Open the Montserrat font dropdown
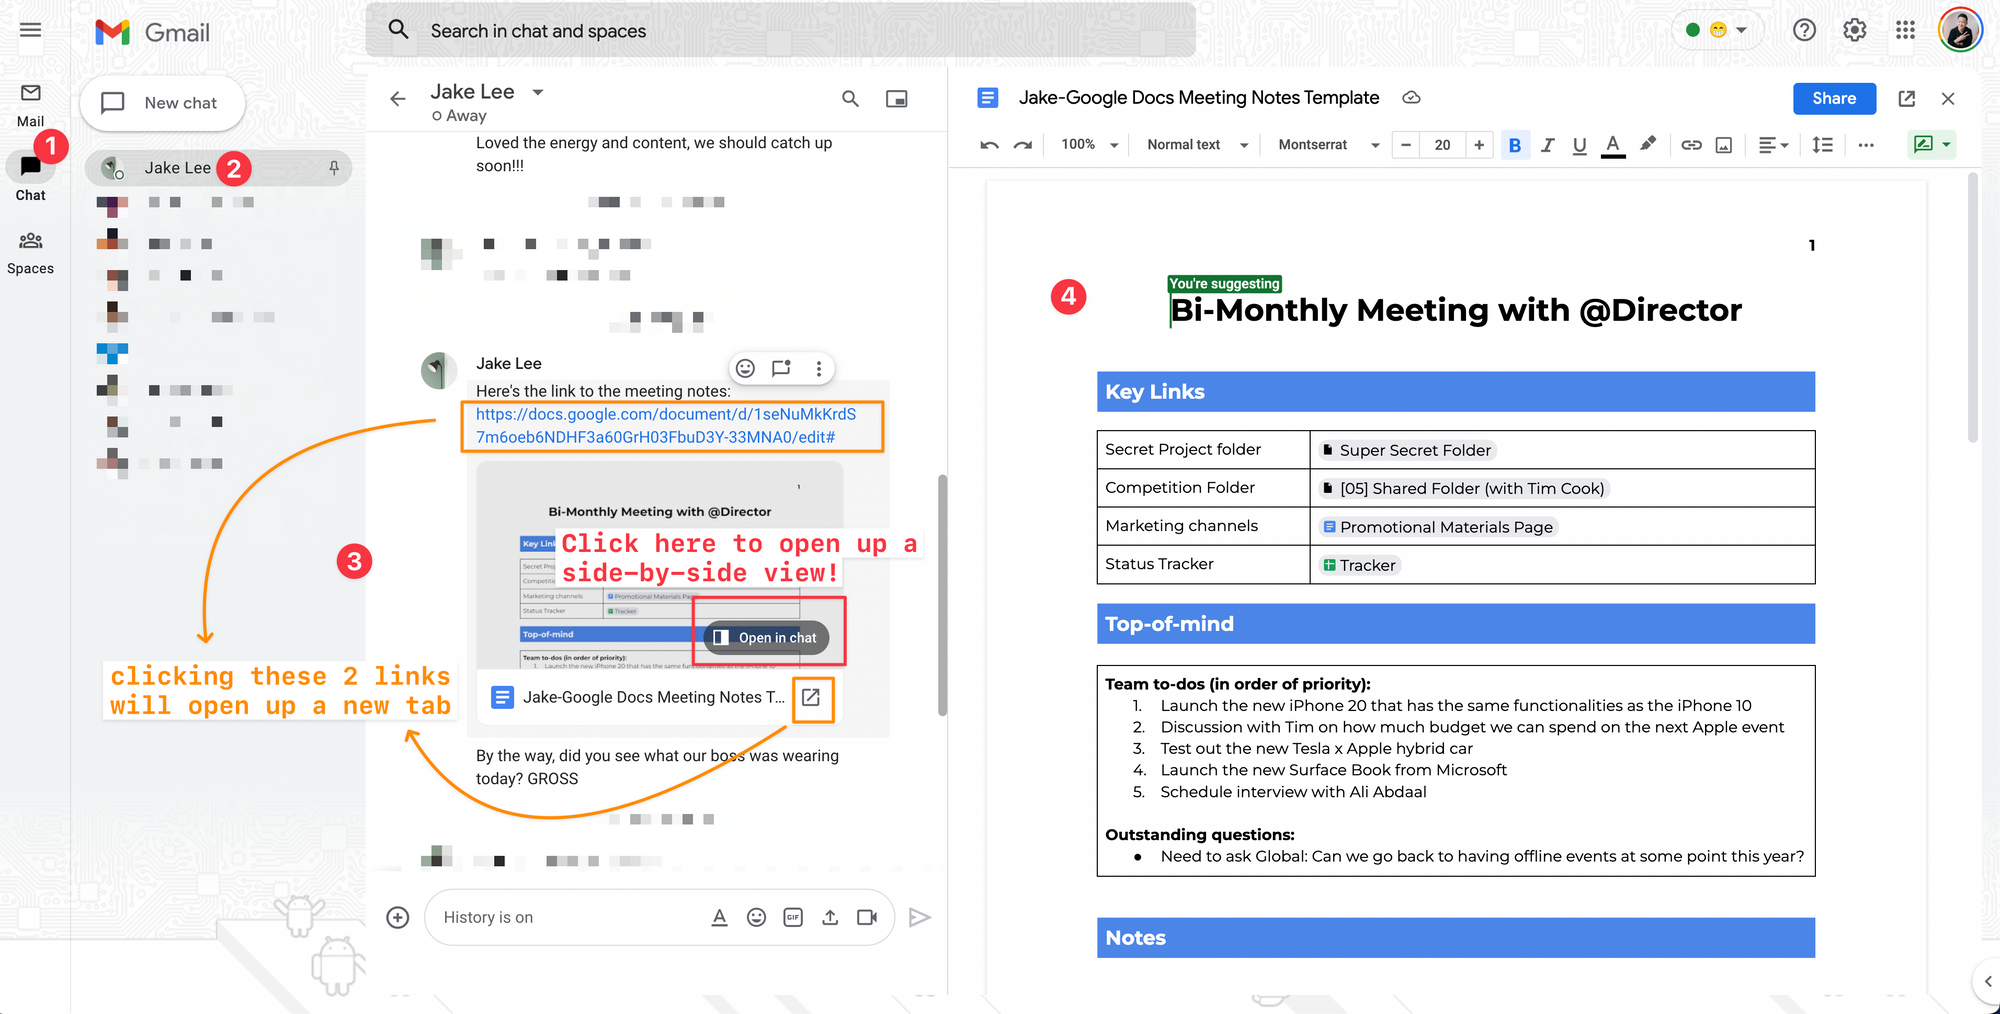 pos(1328,145)
